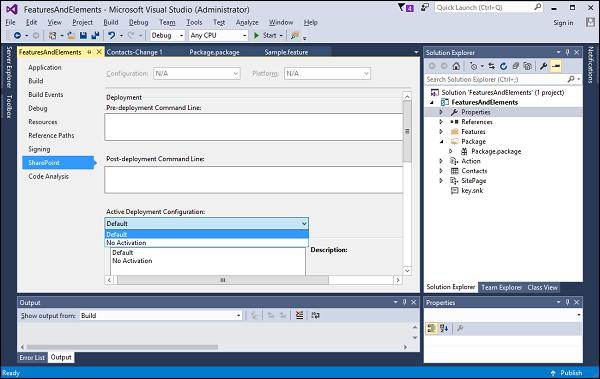Switch to Sample.feature tab

point(286,52)
